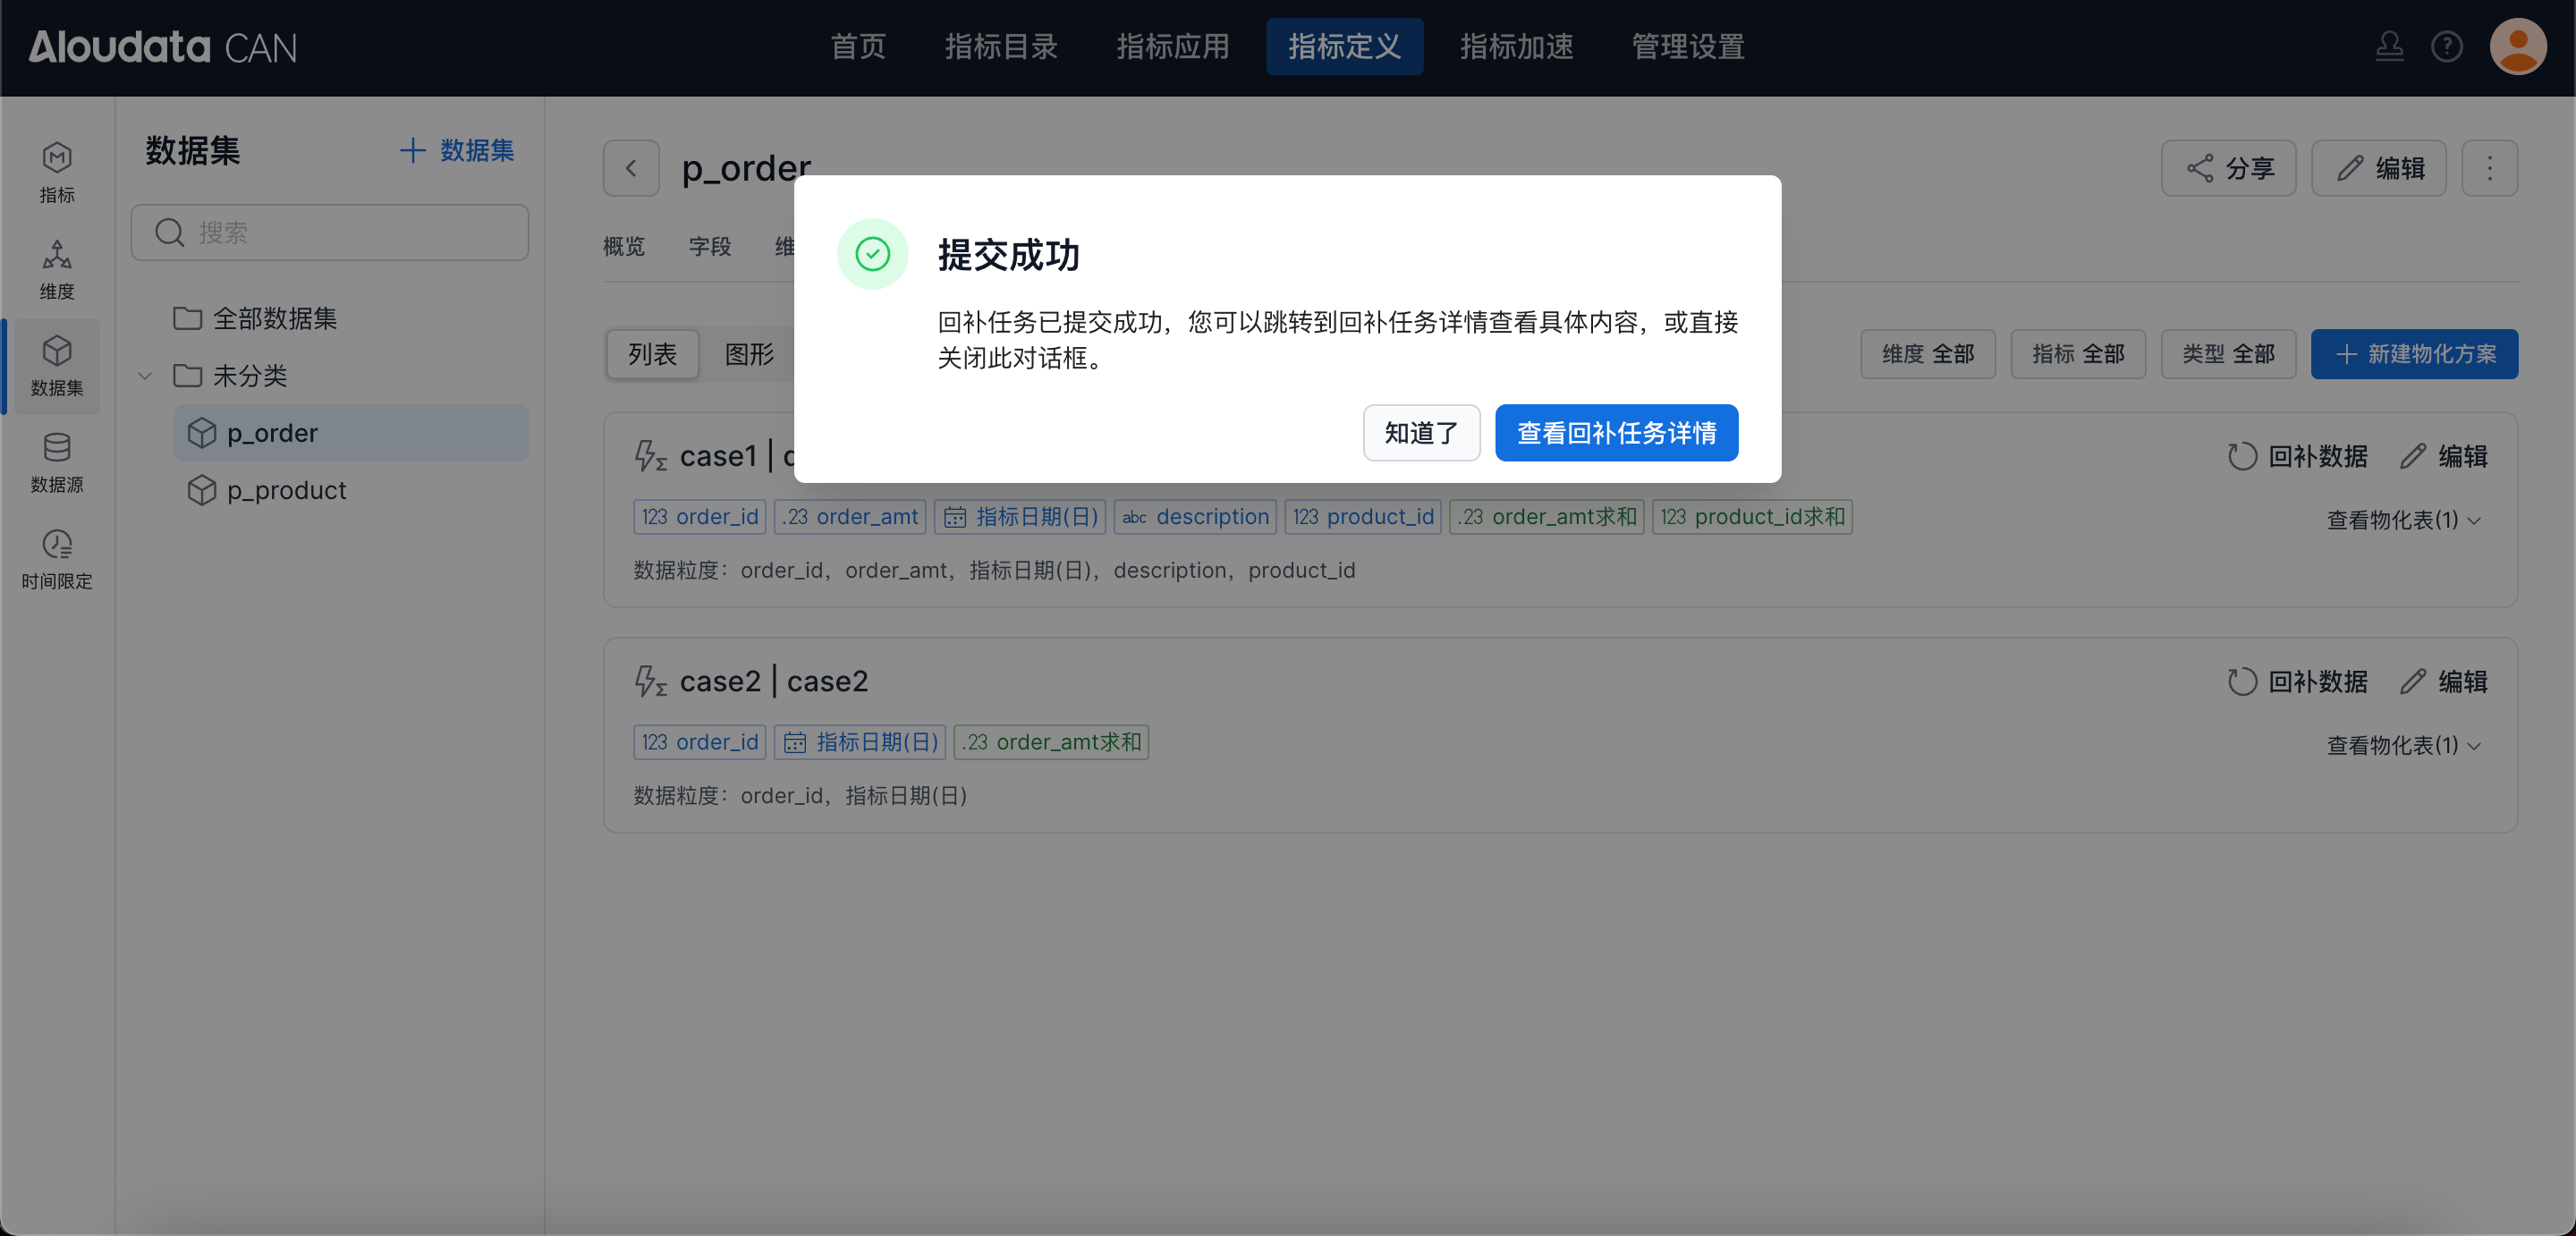Viewport: 2576px width, 1236px height.
Task: Go to 指标目录 in top navigation
Action: (1001, 46)
